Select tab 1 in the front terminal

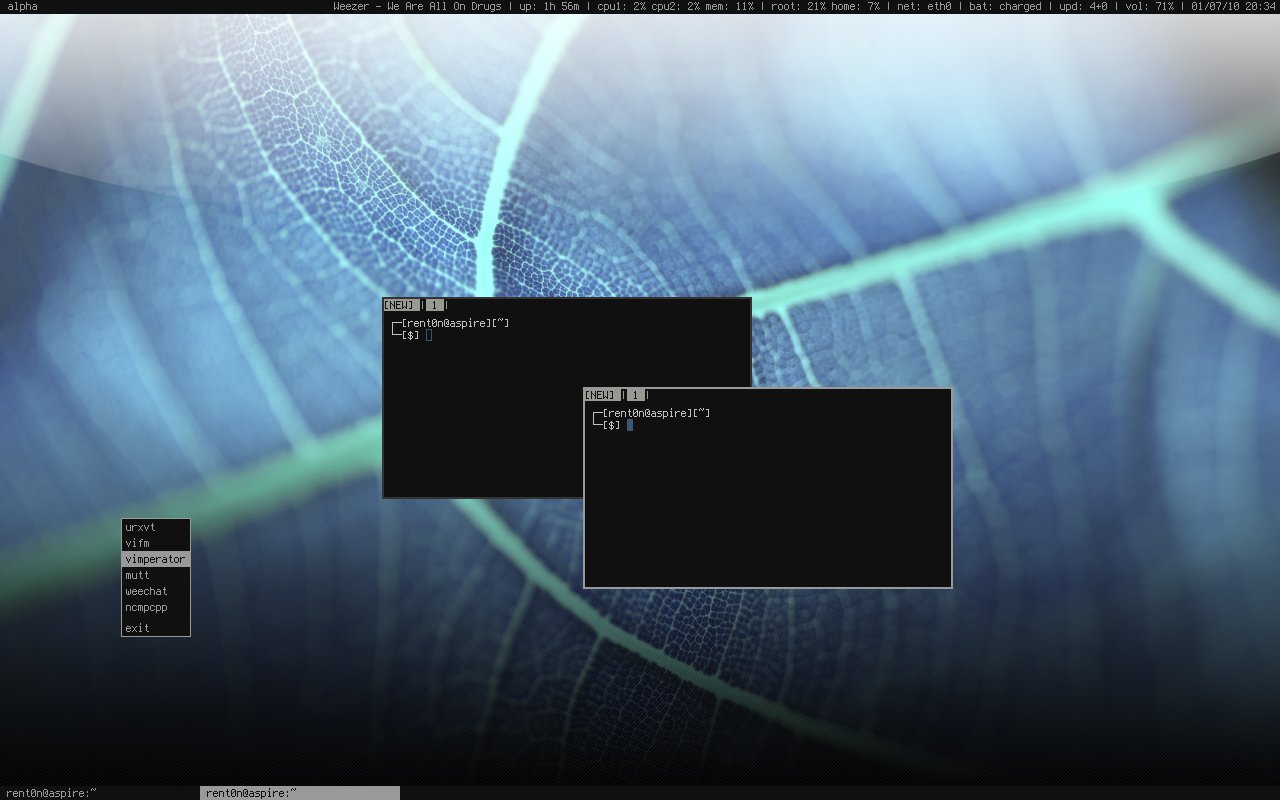(636, 395)
